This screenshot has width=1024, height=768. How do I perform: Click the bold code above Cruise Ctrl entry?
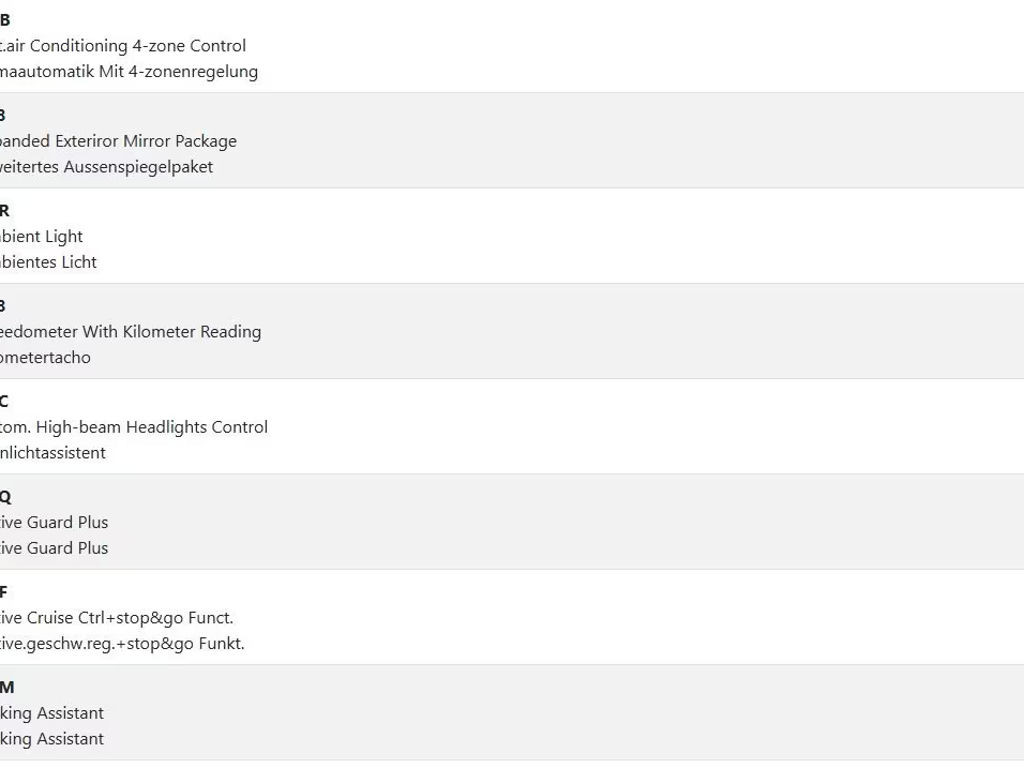(4, 592)
